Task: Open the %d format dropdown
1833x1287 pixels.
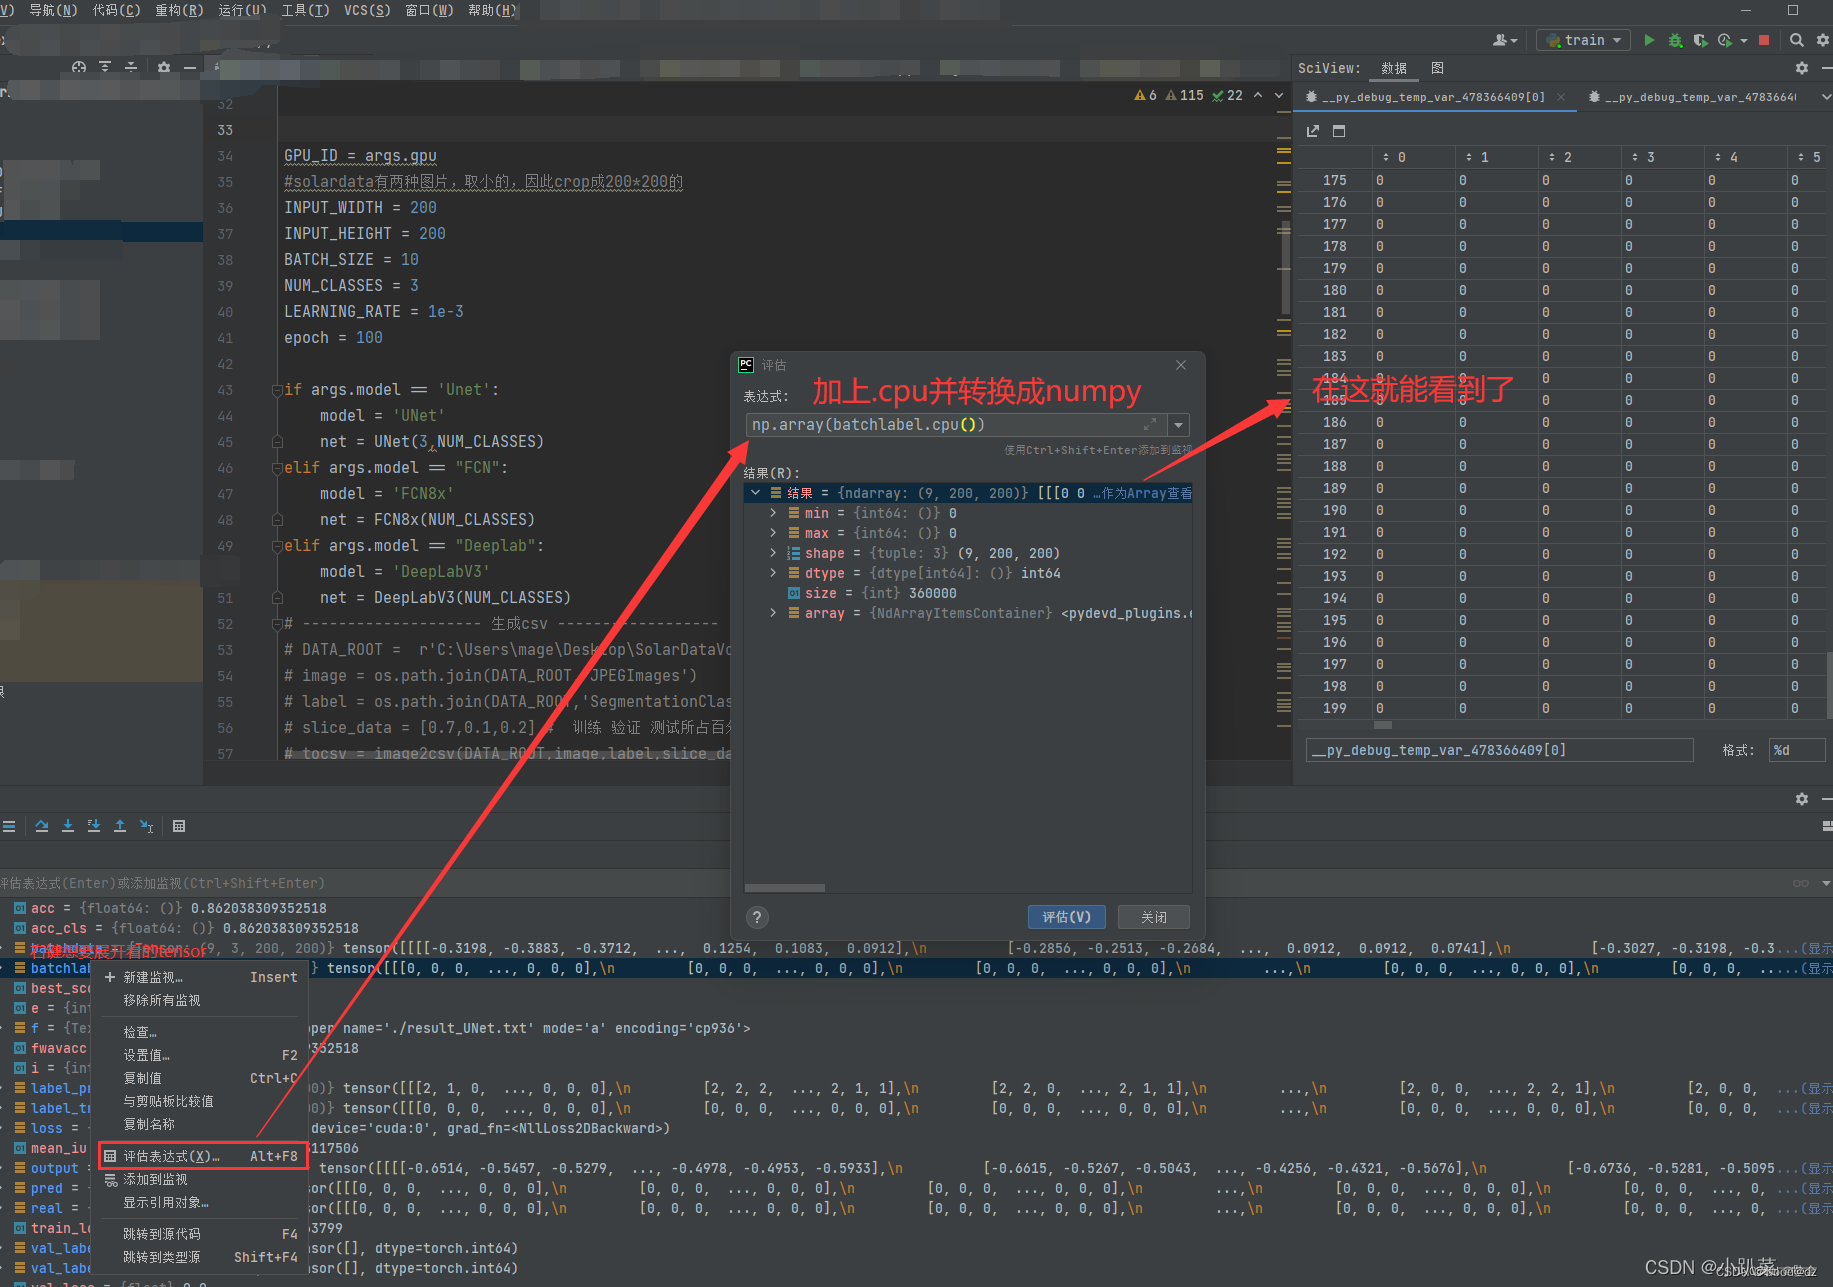Action: (1797, 749)
